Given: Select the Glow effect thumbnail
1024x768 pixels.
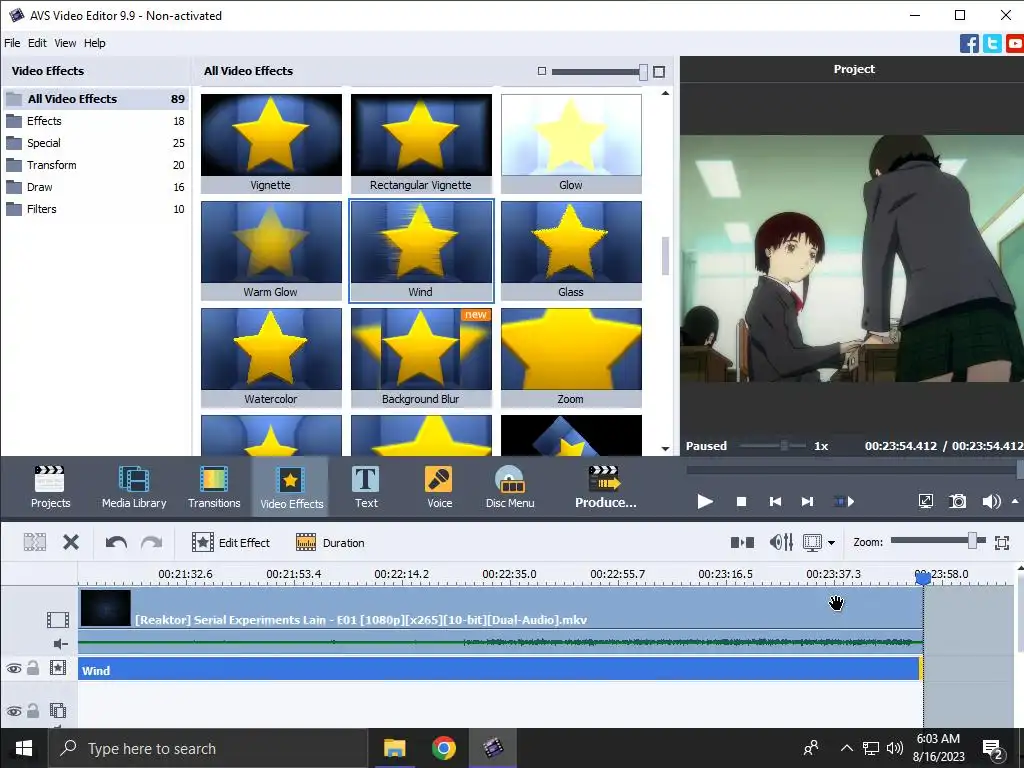Looking at the screenshot, I should point(571,143).
